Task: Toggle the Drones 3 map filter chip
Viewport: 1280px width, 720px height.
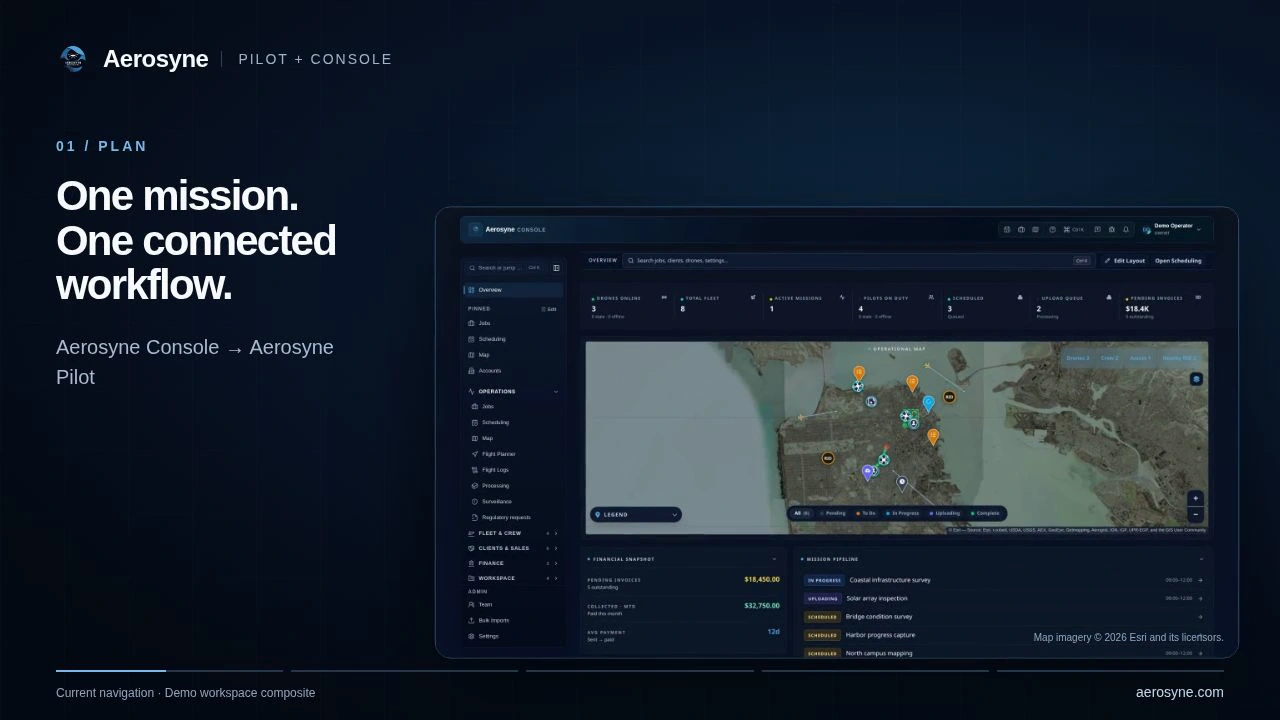Action: (1078, 358)
